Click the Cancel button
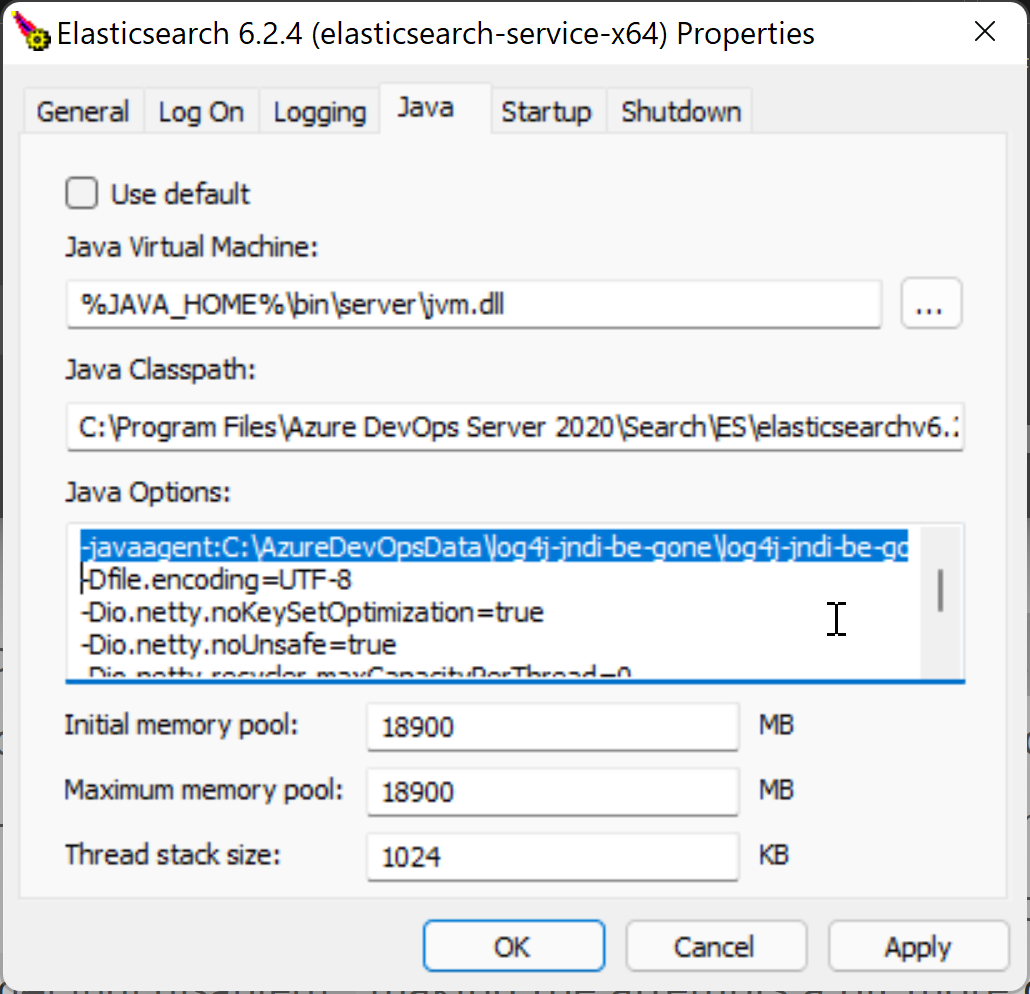The width and height of the screenshot is (1030, 994). pyautogui.click(x=716, y=946)
